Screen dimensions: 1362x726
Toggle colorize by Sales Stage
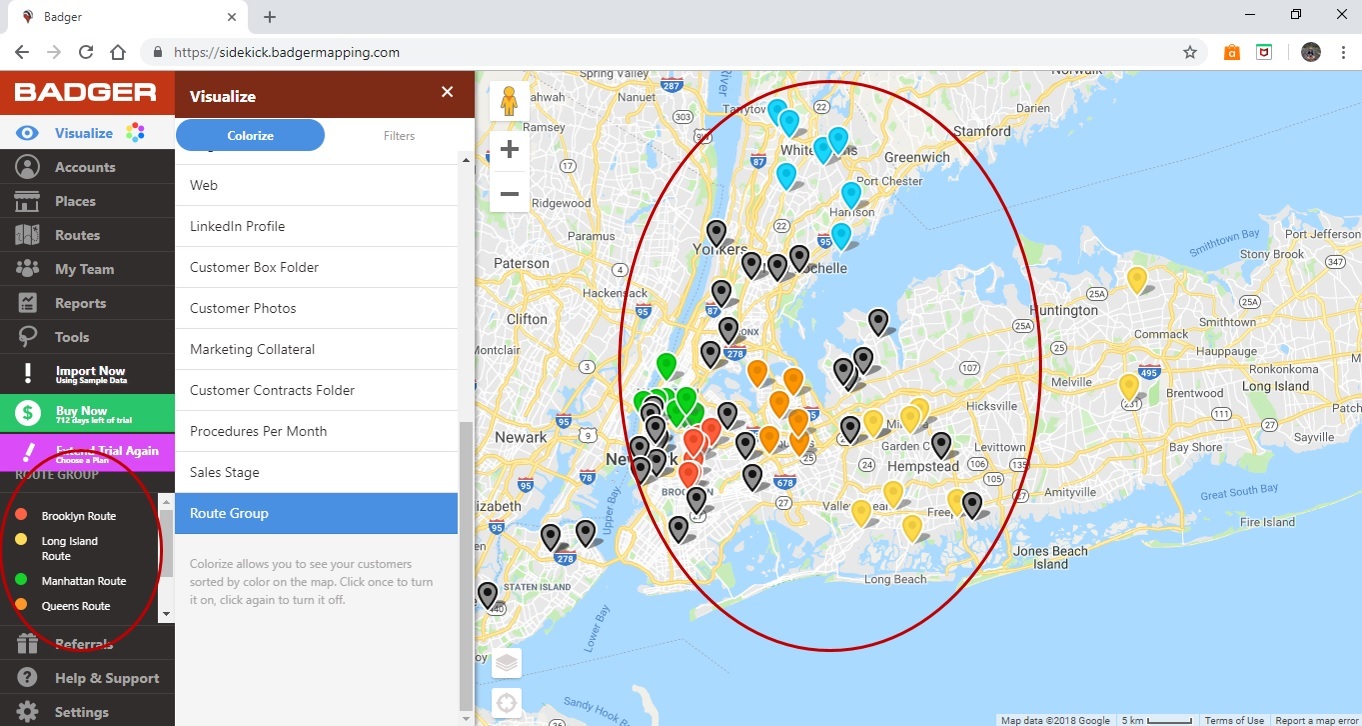(316, 472)
